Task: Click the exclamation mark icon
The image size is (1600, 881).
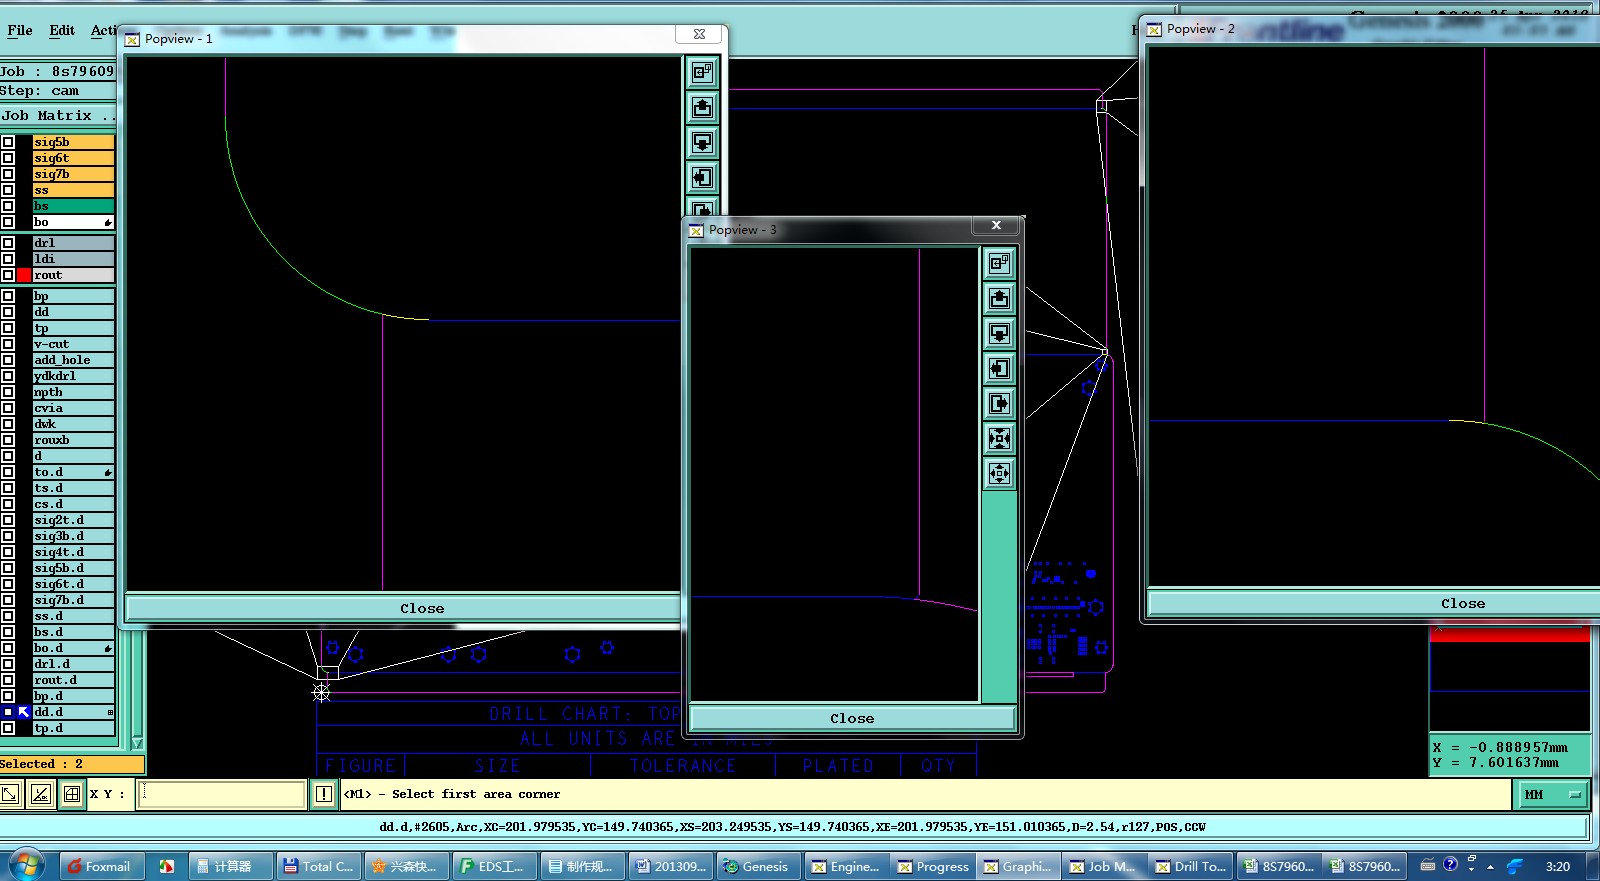Action: tap(324, 794)
